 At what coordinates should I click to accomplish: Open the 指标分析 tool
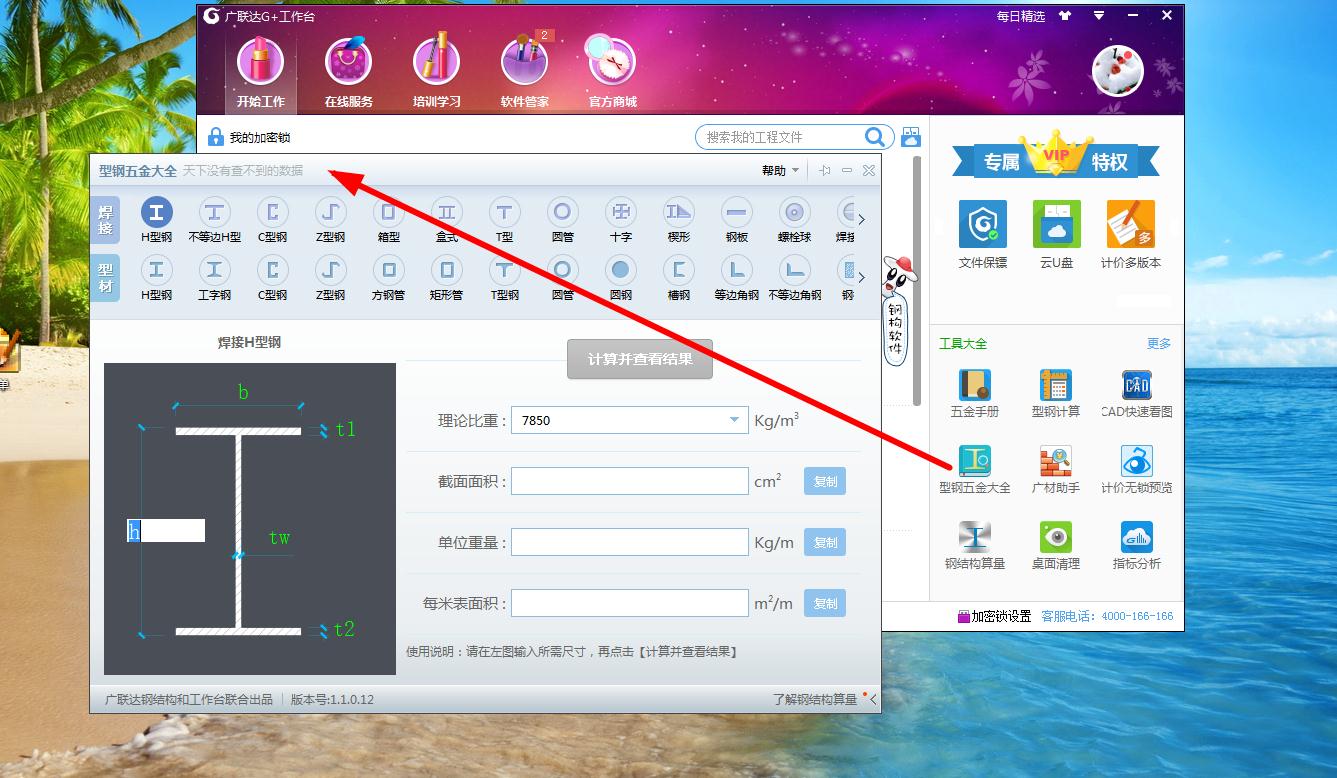tap(1136, 545)
